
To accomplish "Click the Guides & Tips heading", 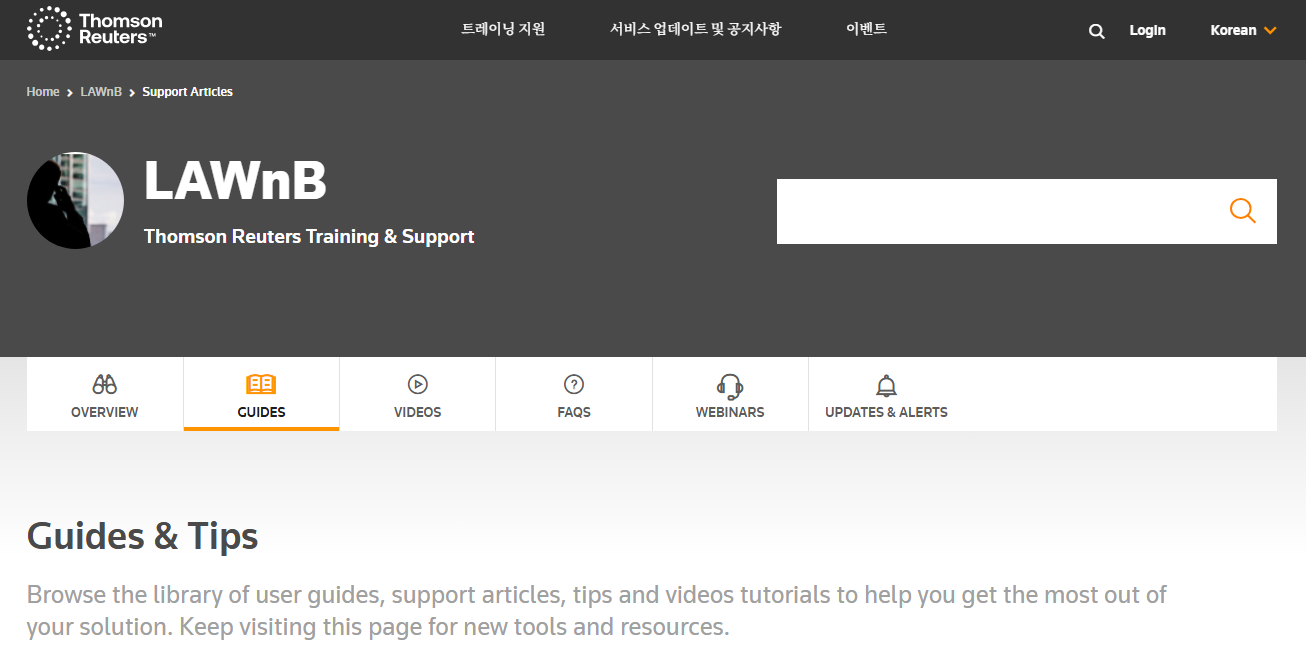I will point(142,537).
